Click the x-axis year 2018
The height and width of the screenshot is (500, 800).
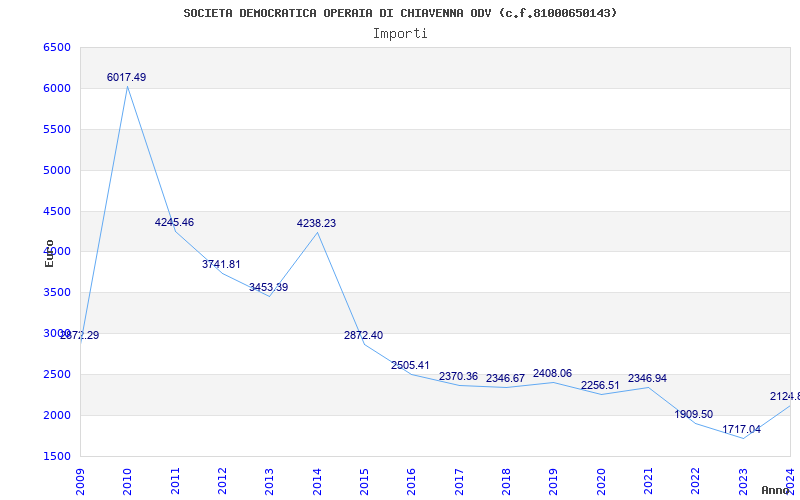(506, 481)
